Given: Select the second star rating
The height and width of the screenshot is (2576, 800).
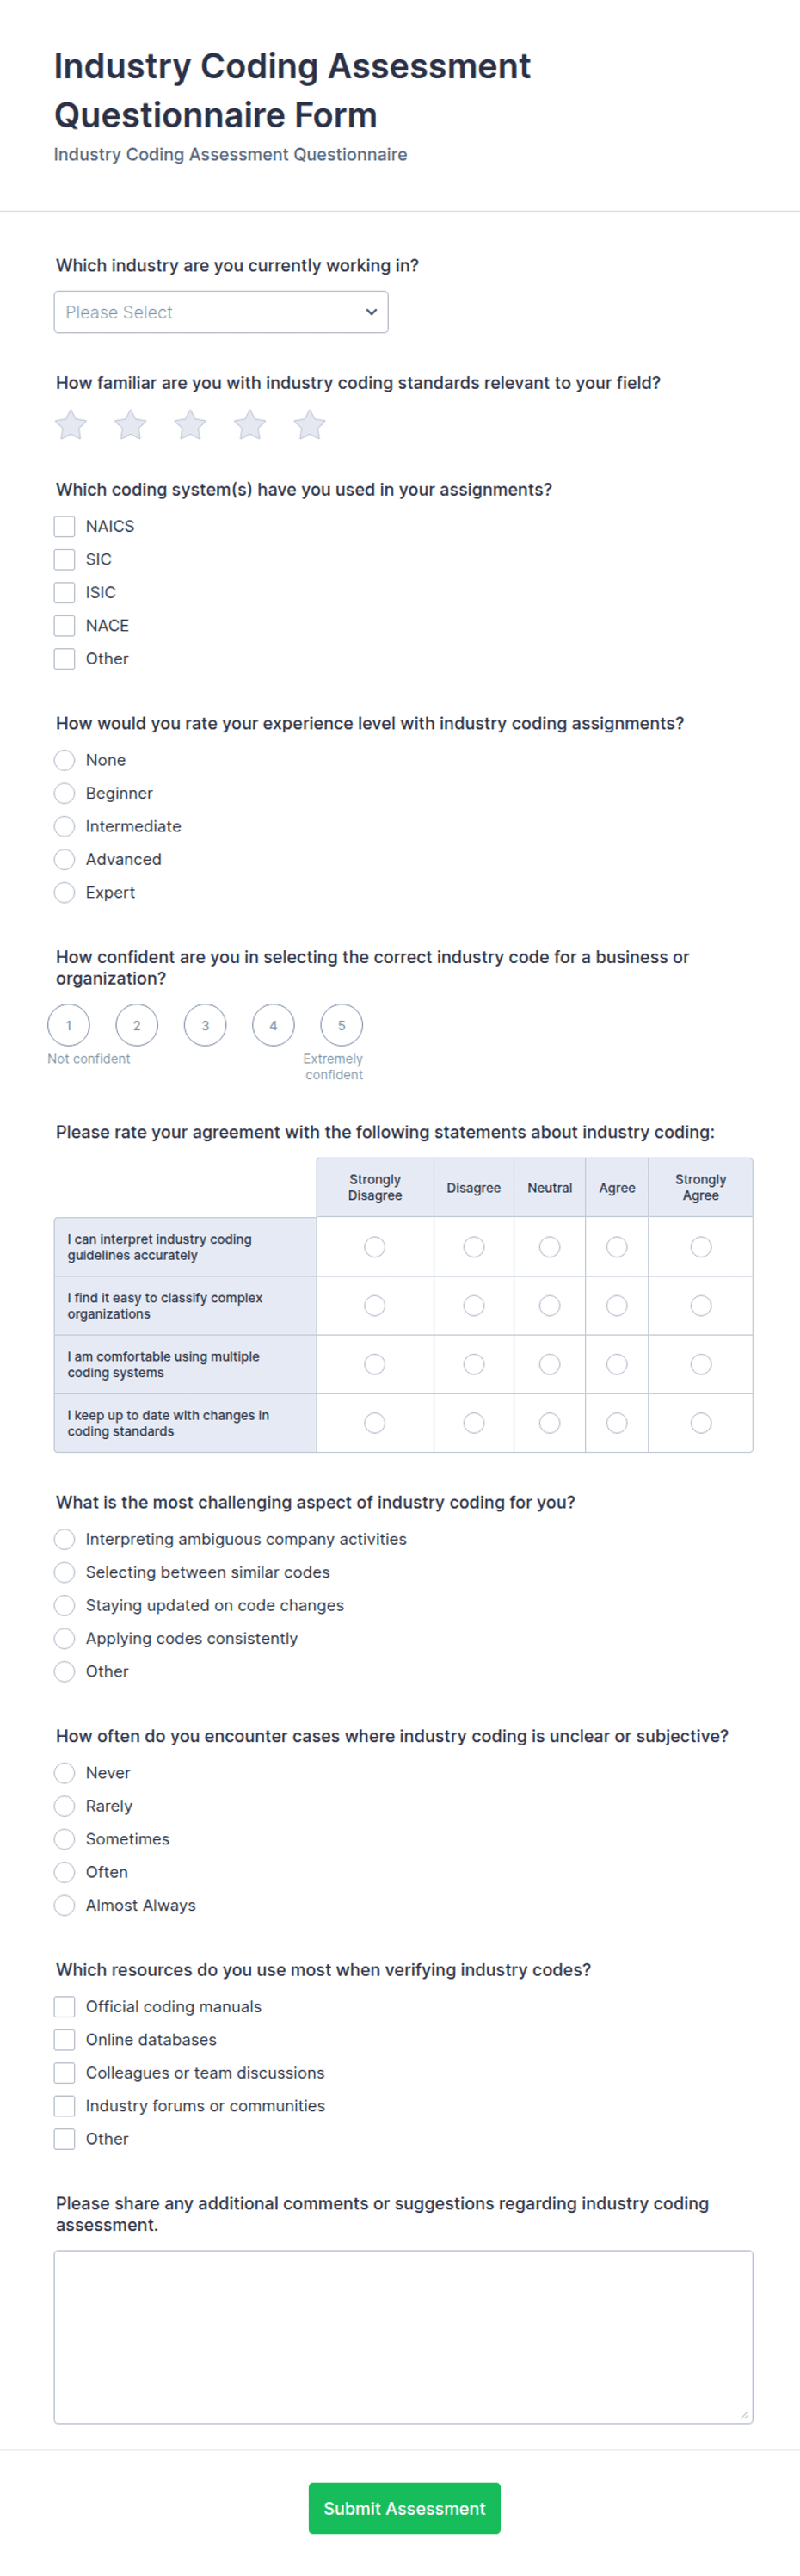Looking at the screenshot, I should pyautogui.click(x=130, y=425).
